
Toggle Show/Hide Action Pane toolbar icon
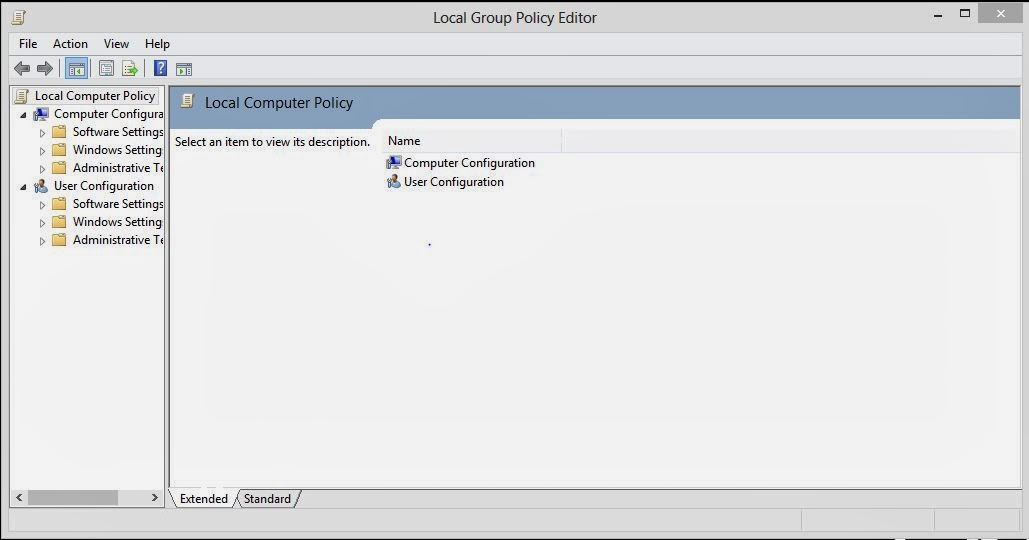pos(184,69)
